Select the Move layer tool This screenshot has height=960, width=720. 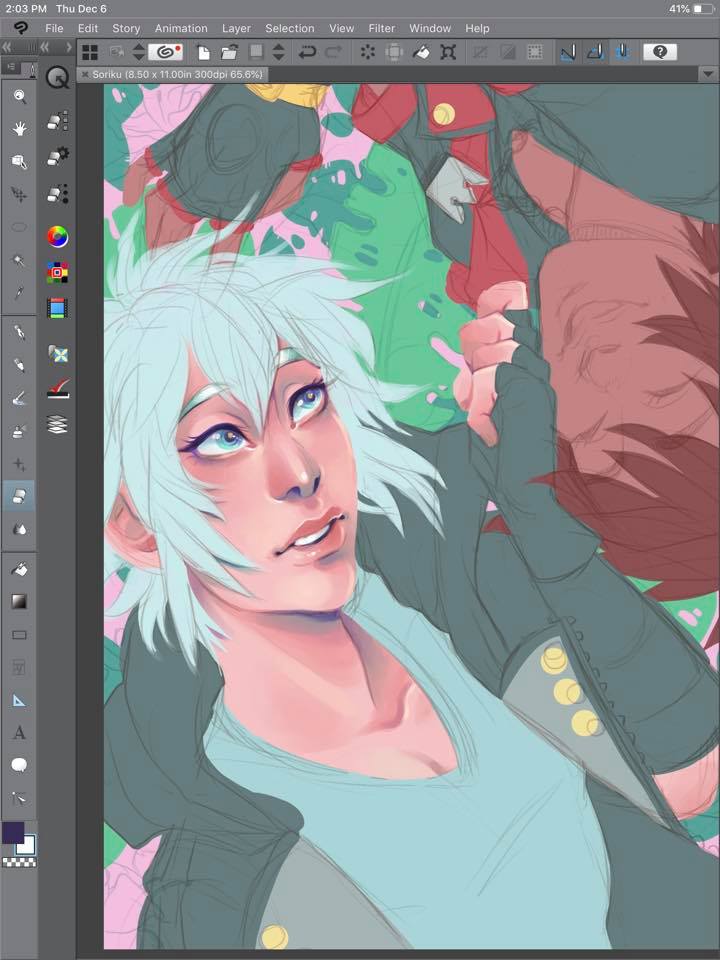(x=19, y=194)
